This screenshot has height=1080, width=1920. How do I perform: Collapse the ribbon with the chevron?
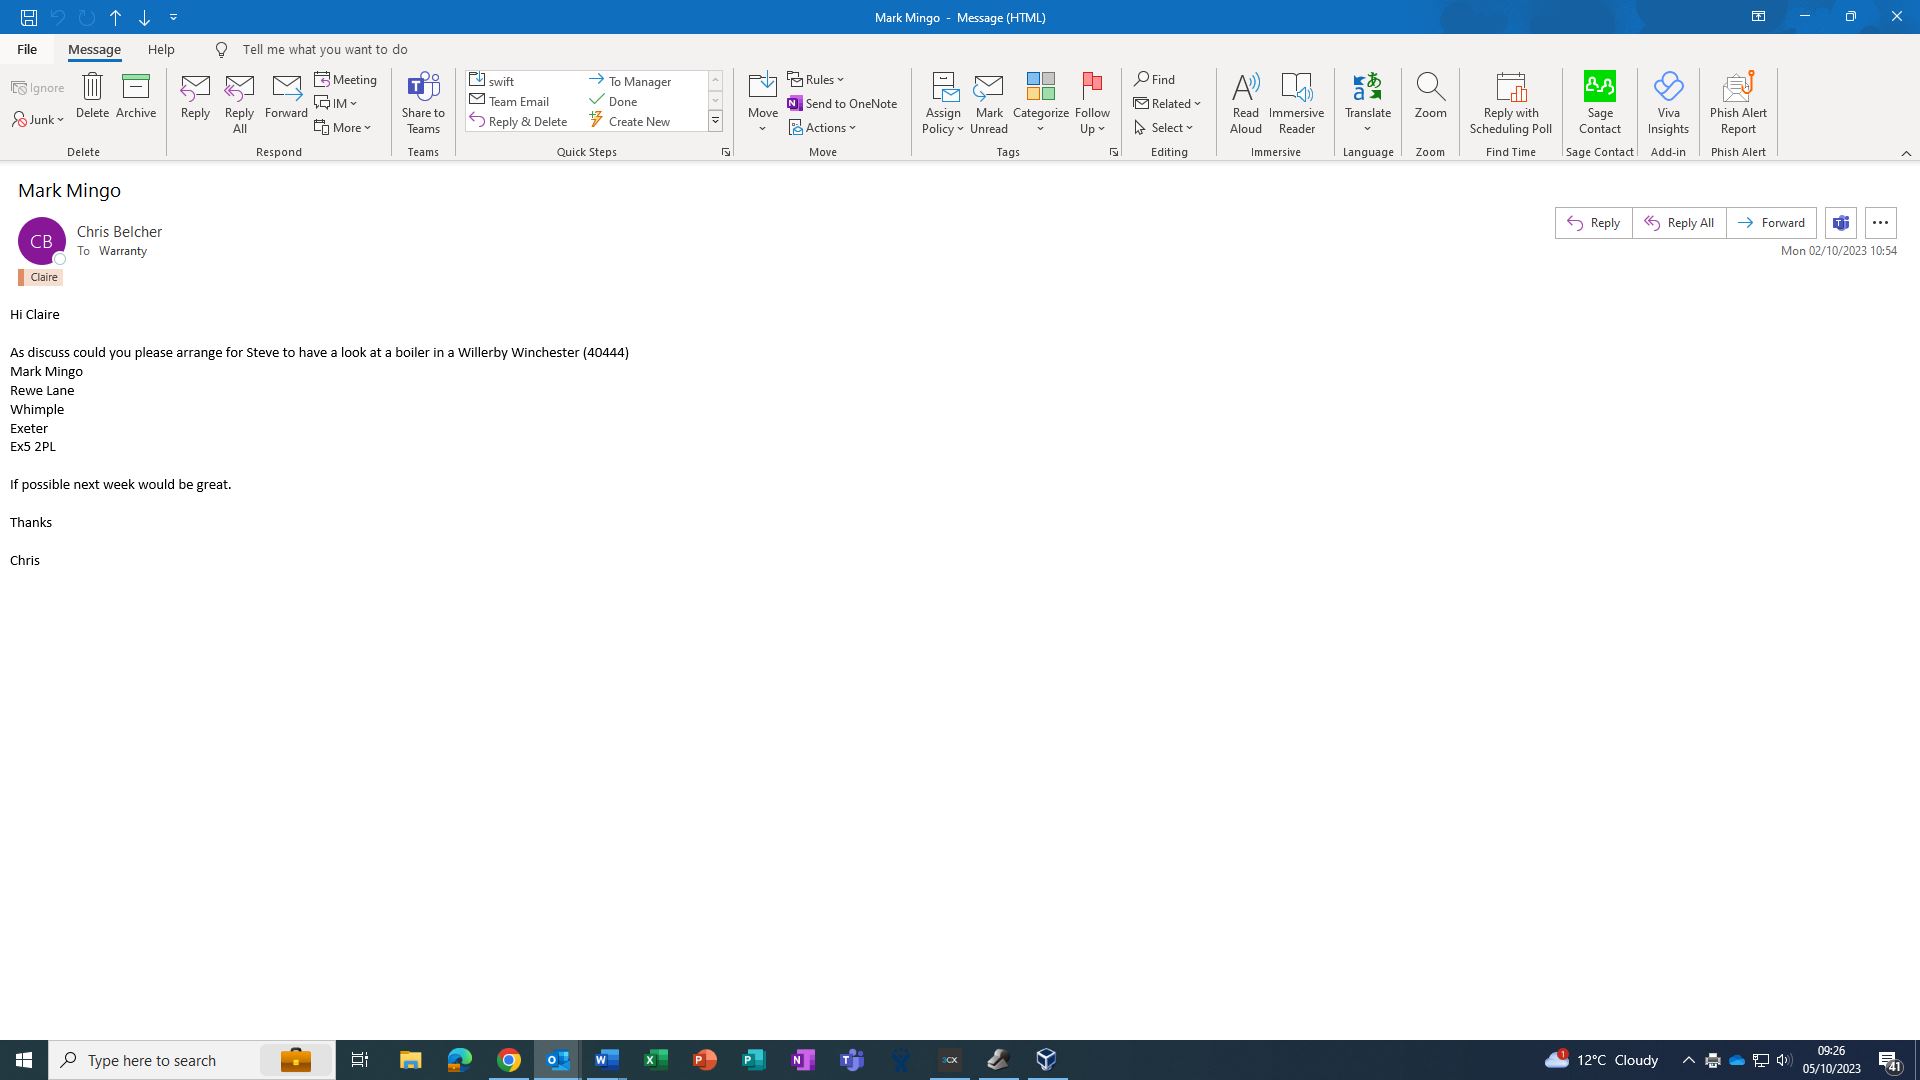click(x=1906, y=153)
